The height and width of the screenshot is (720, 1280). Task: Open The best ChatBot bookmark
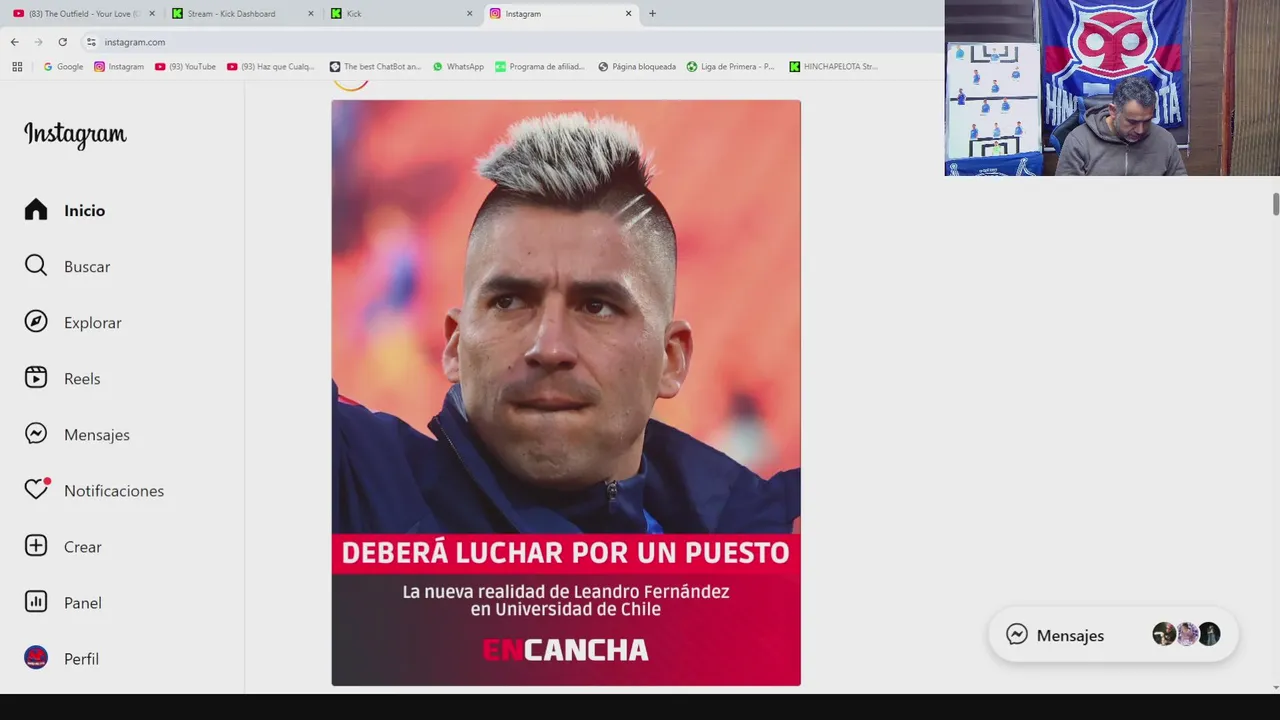click(376, 67)
